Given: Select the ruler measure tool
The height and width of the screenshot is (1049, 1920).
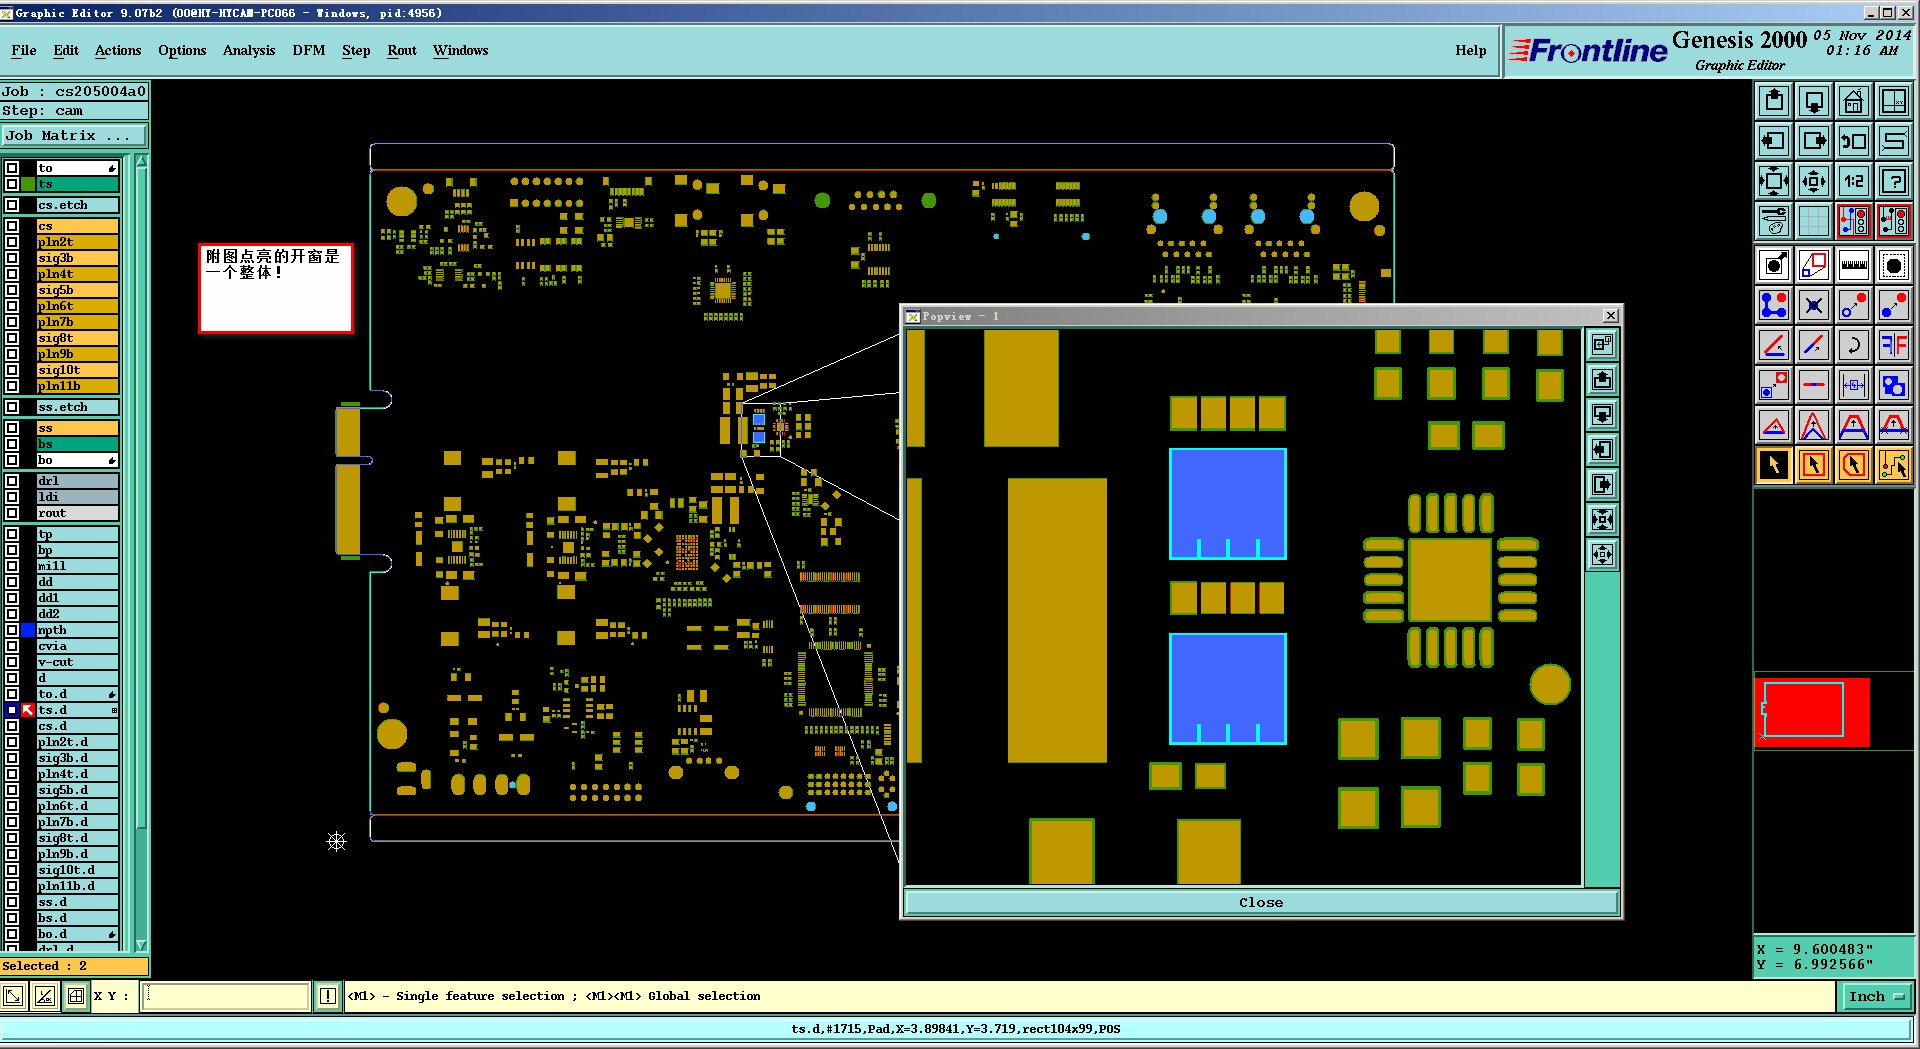Looking at the screenshot, I should (1854, 265).
